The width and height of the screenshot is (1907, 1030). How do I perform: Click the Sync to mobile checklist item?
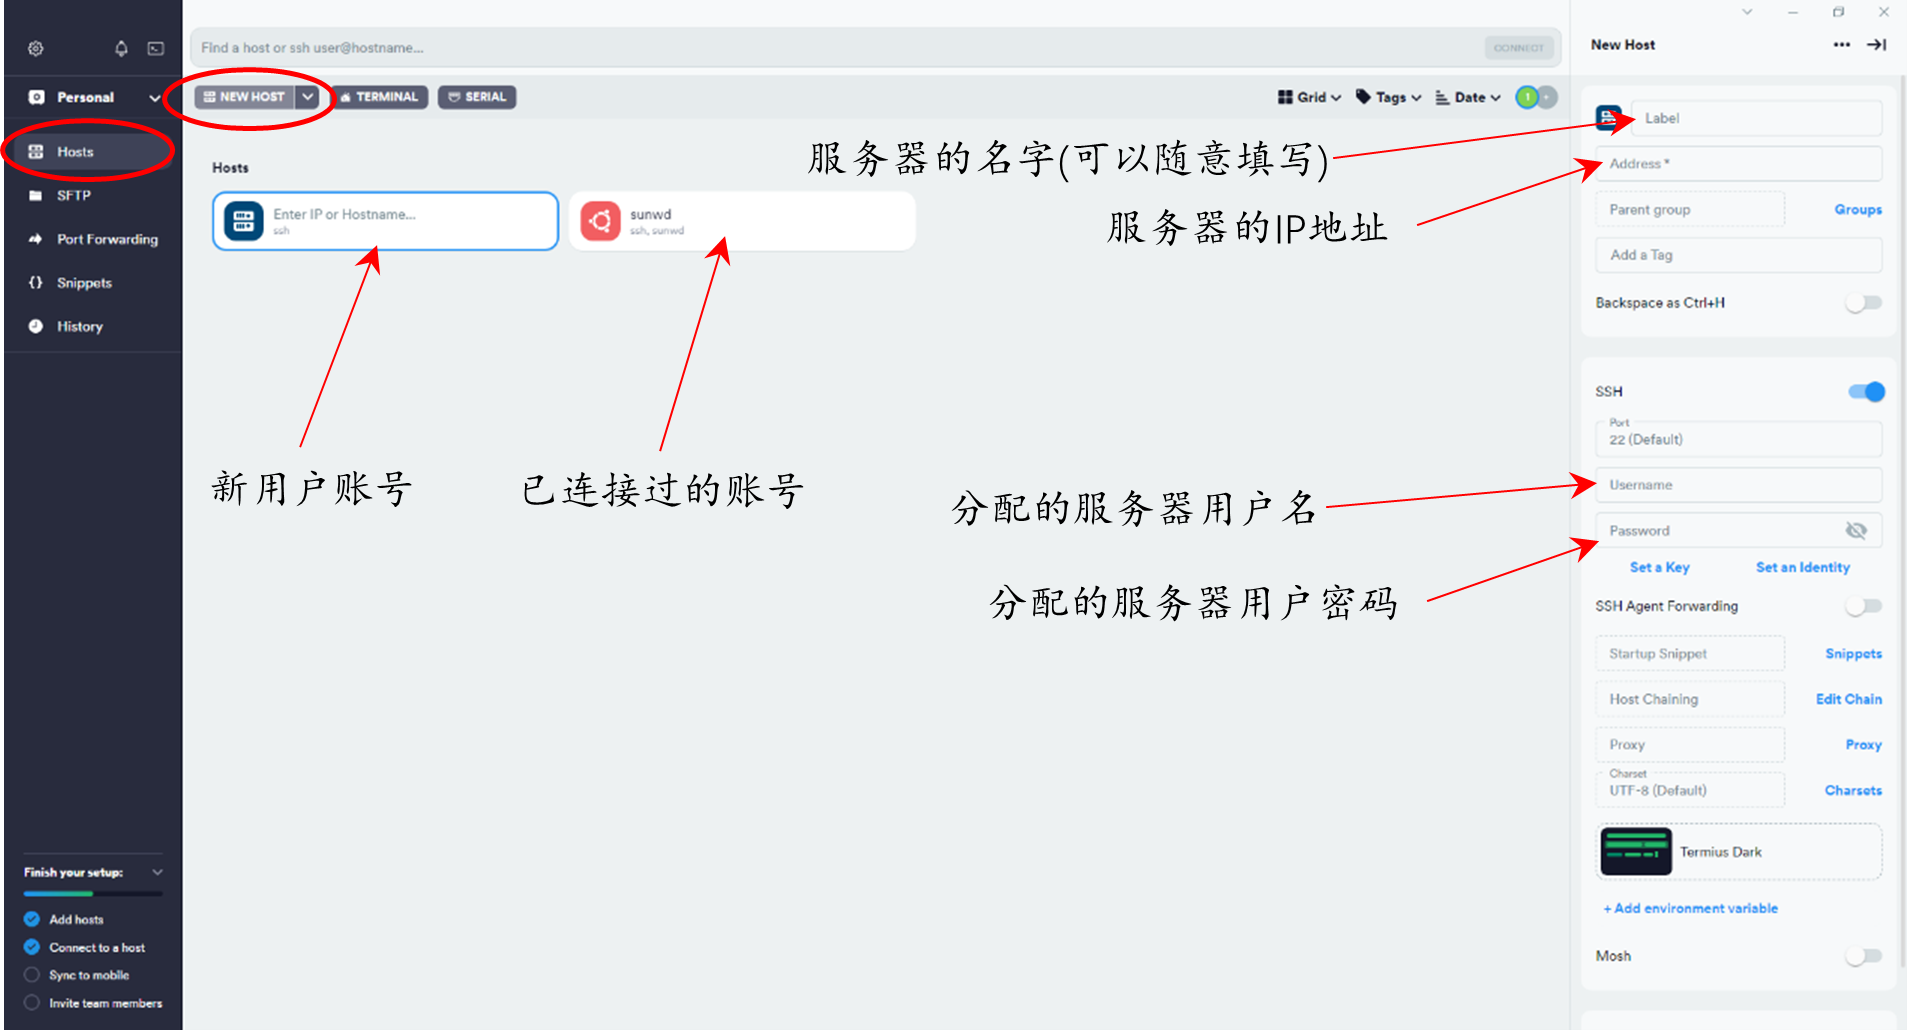point(77,975)
